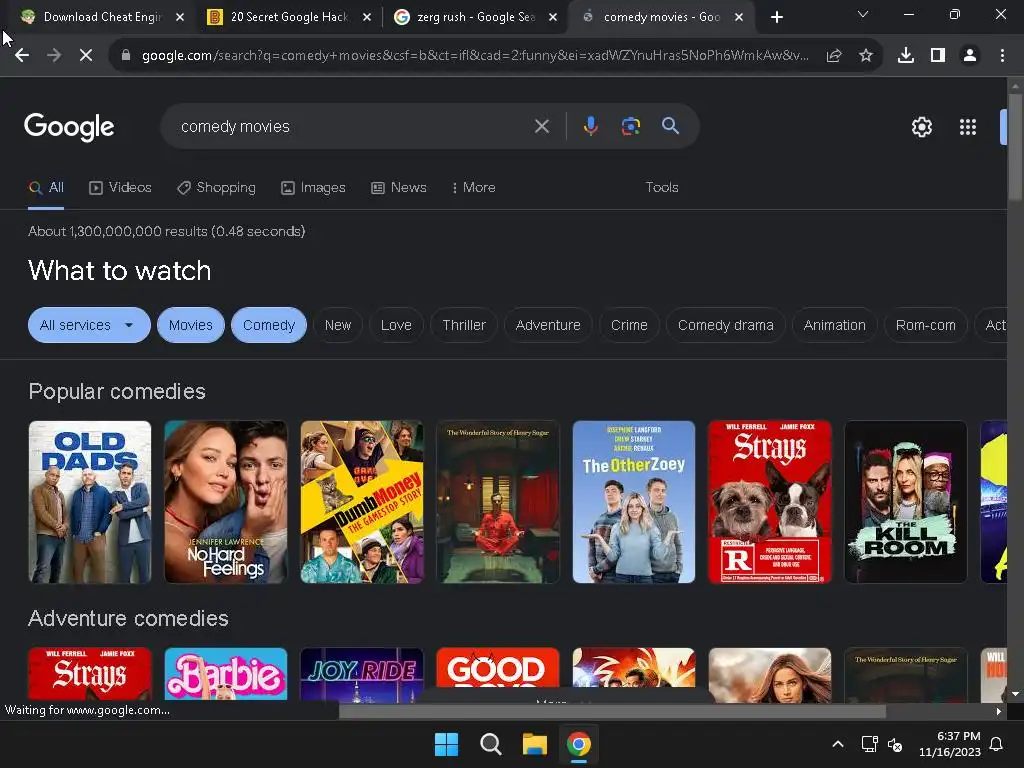
Task: Open the Windows Start menu
Action: [447, 744]
